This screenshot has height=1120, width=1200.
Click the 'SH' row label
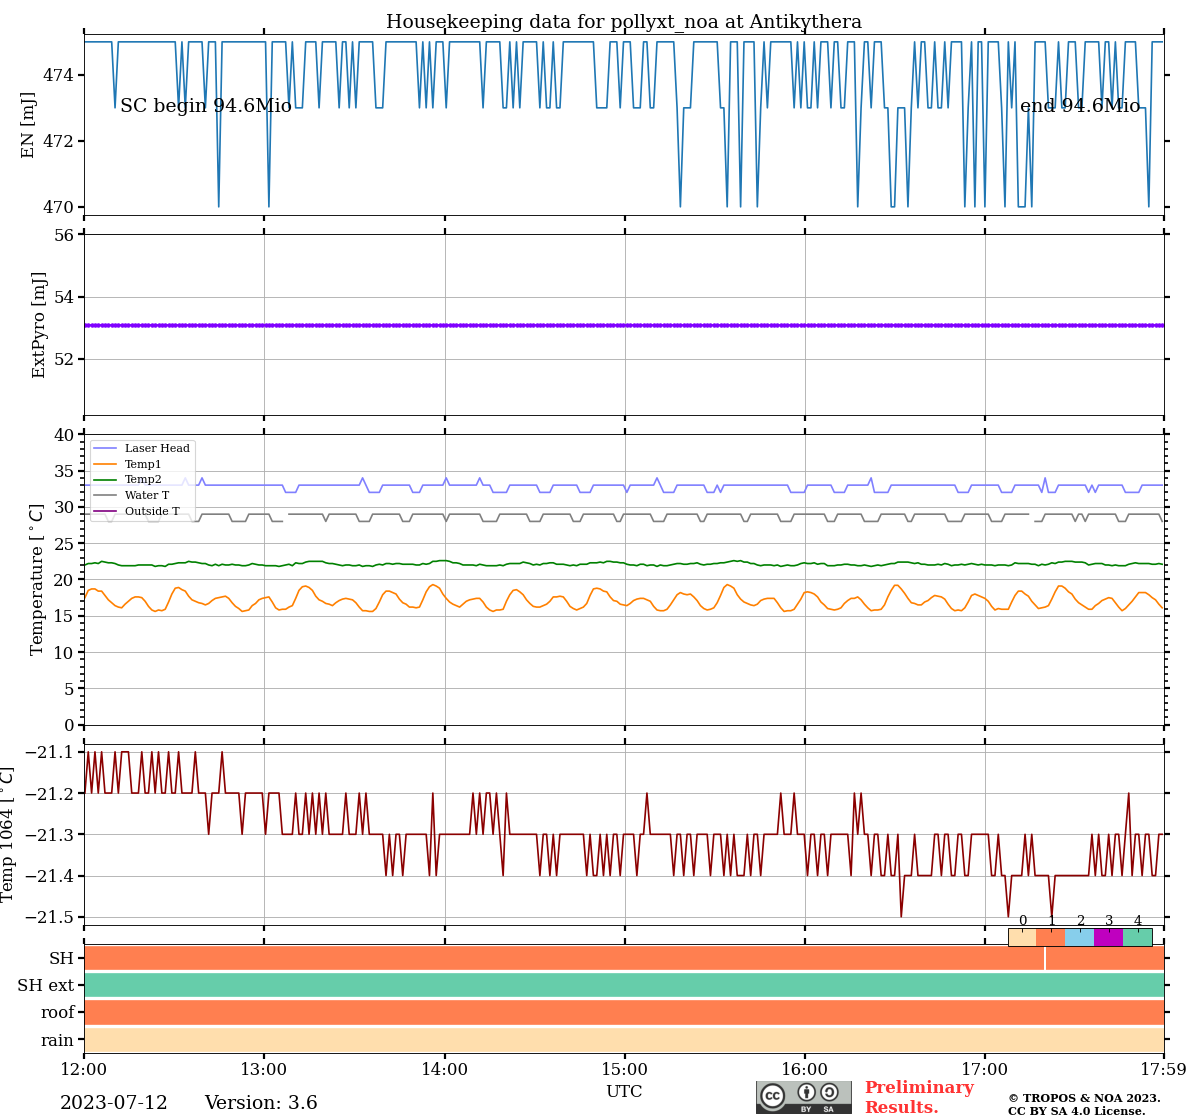(x=62, y=958)
